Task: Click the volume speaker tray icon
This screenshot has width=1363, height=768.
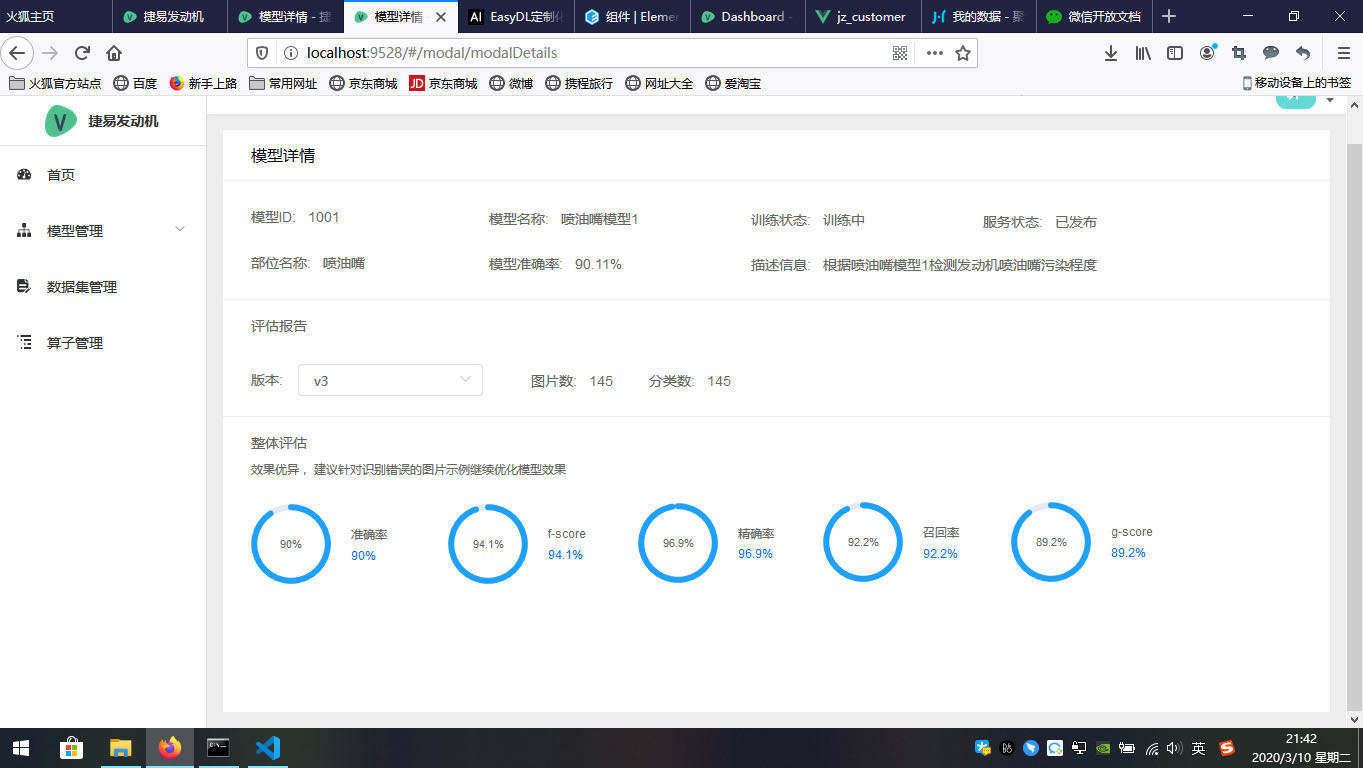Action: tap(1174, 748)
